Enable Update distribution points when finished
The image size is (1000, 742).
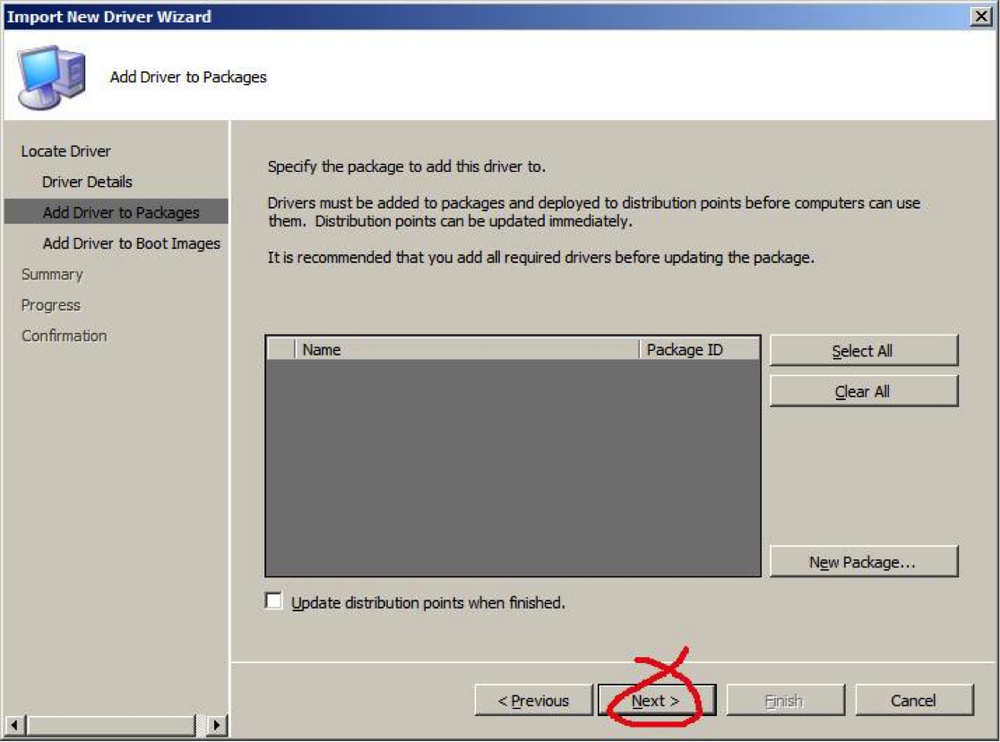[x=274, y=601]
